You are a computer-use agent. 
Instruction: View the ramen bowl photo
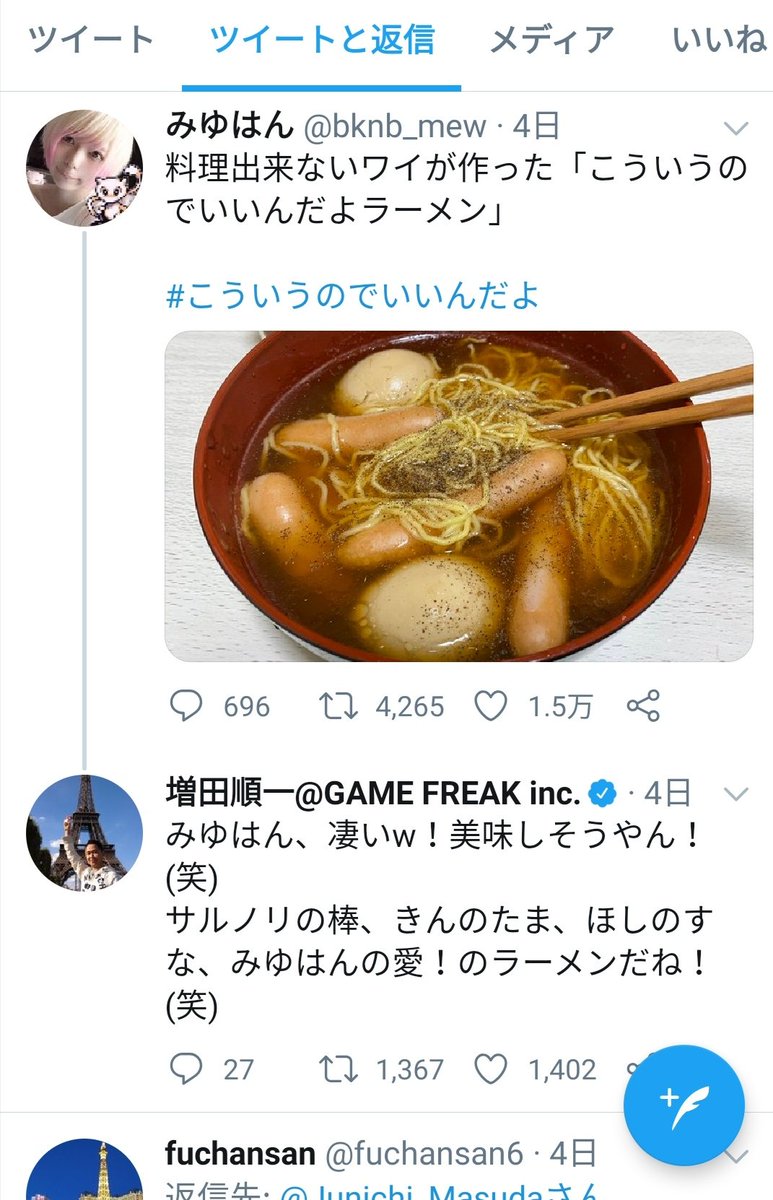[x=458, y=496]
